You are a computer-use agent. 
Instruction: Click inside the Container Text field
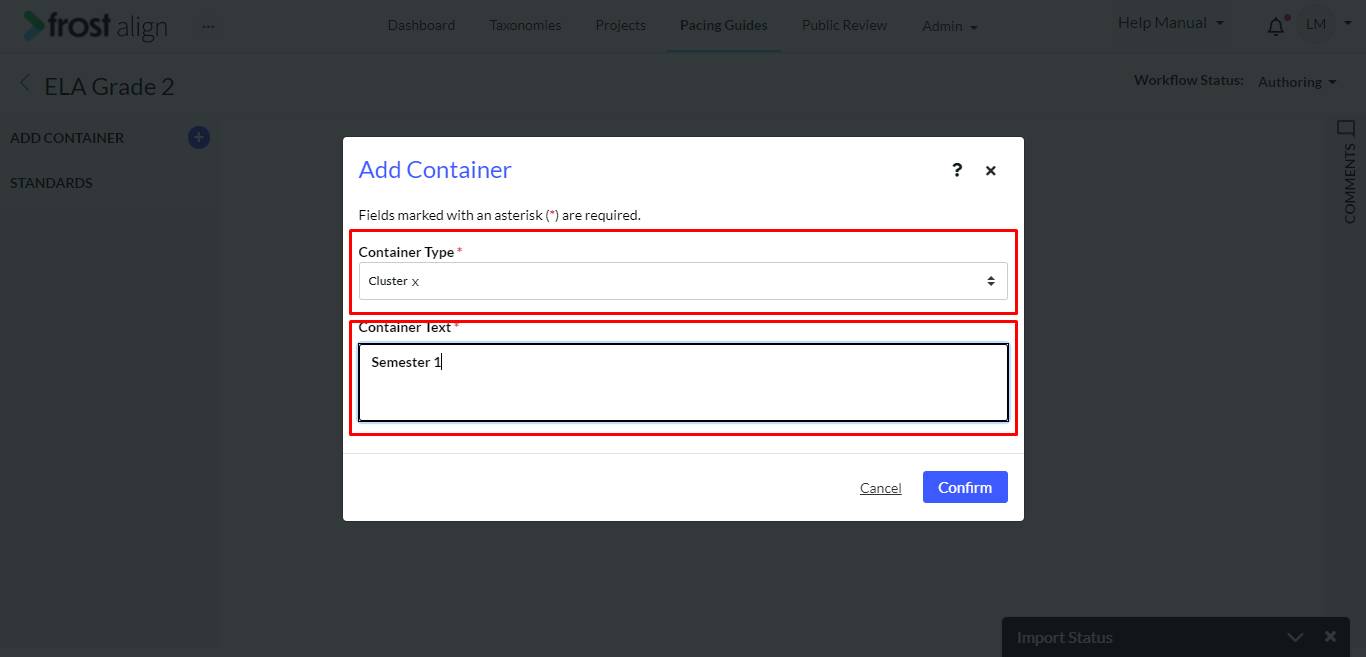click(683, 382)
